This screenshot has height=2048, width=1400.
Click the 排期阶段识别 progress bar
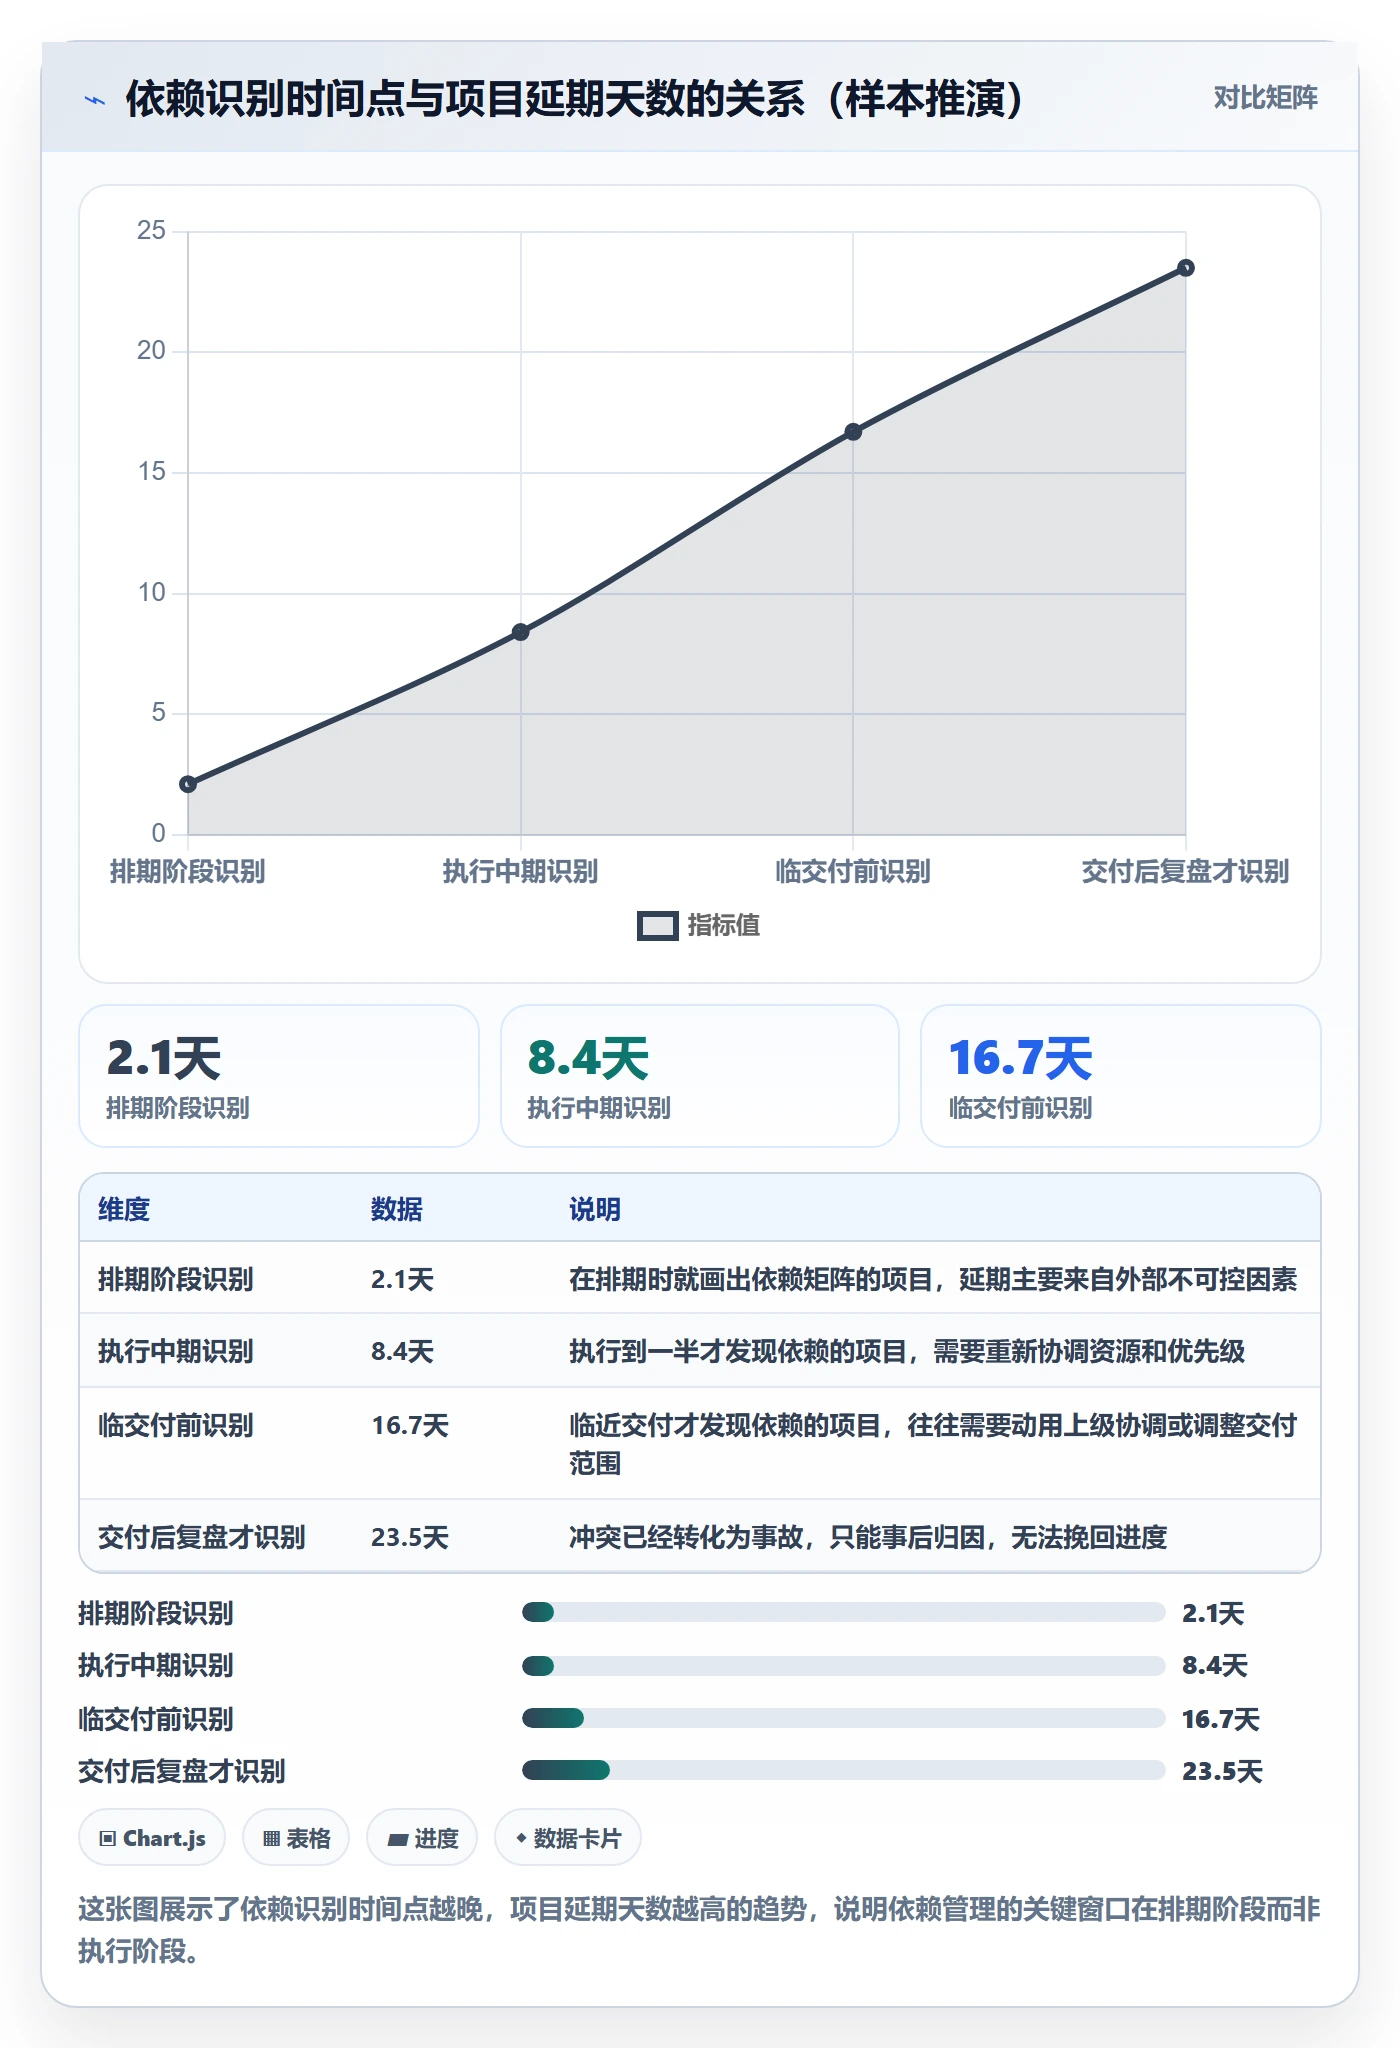tap(844, 1612)
